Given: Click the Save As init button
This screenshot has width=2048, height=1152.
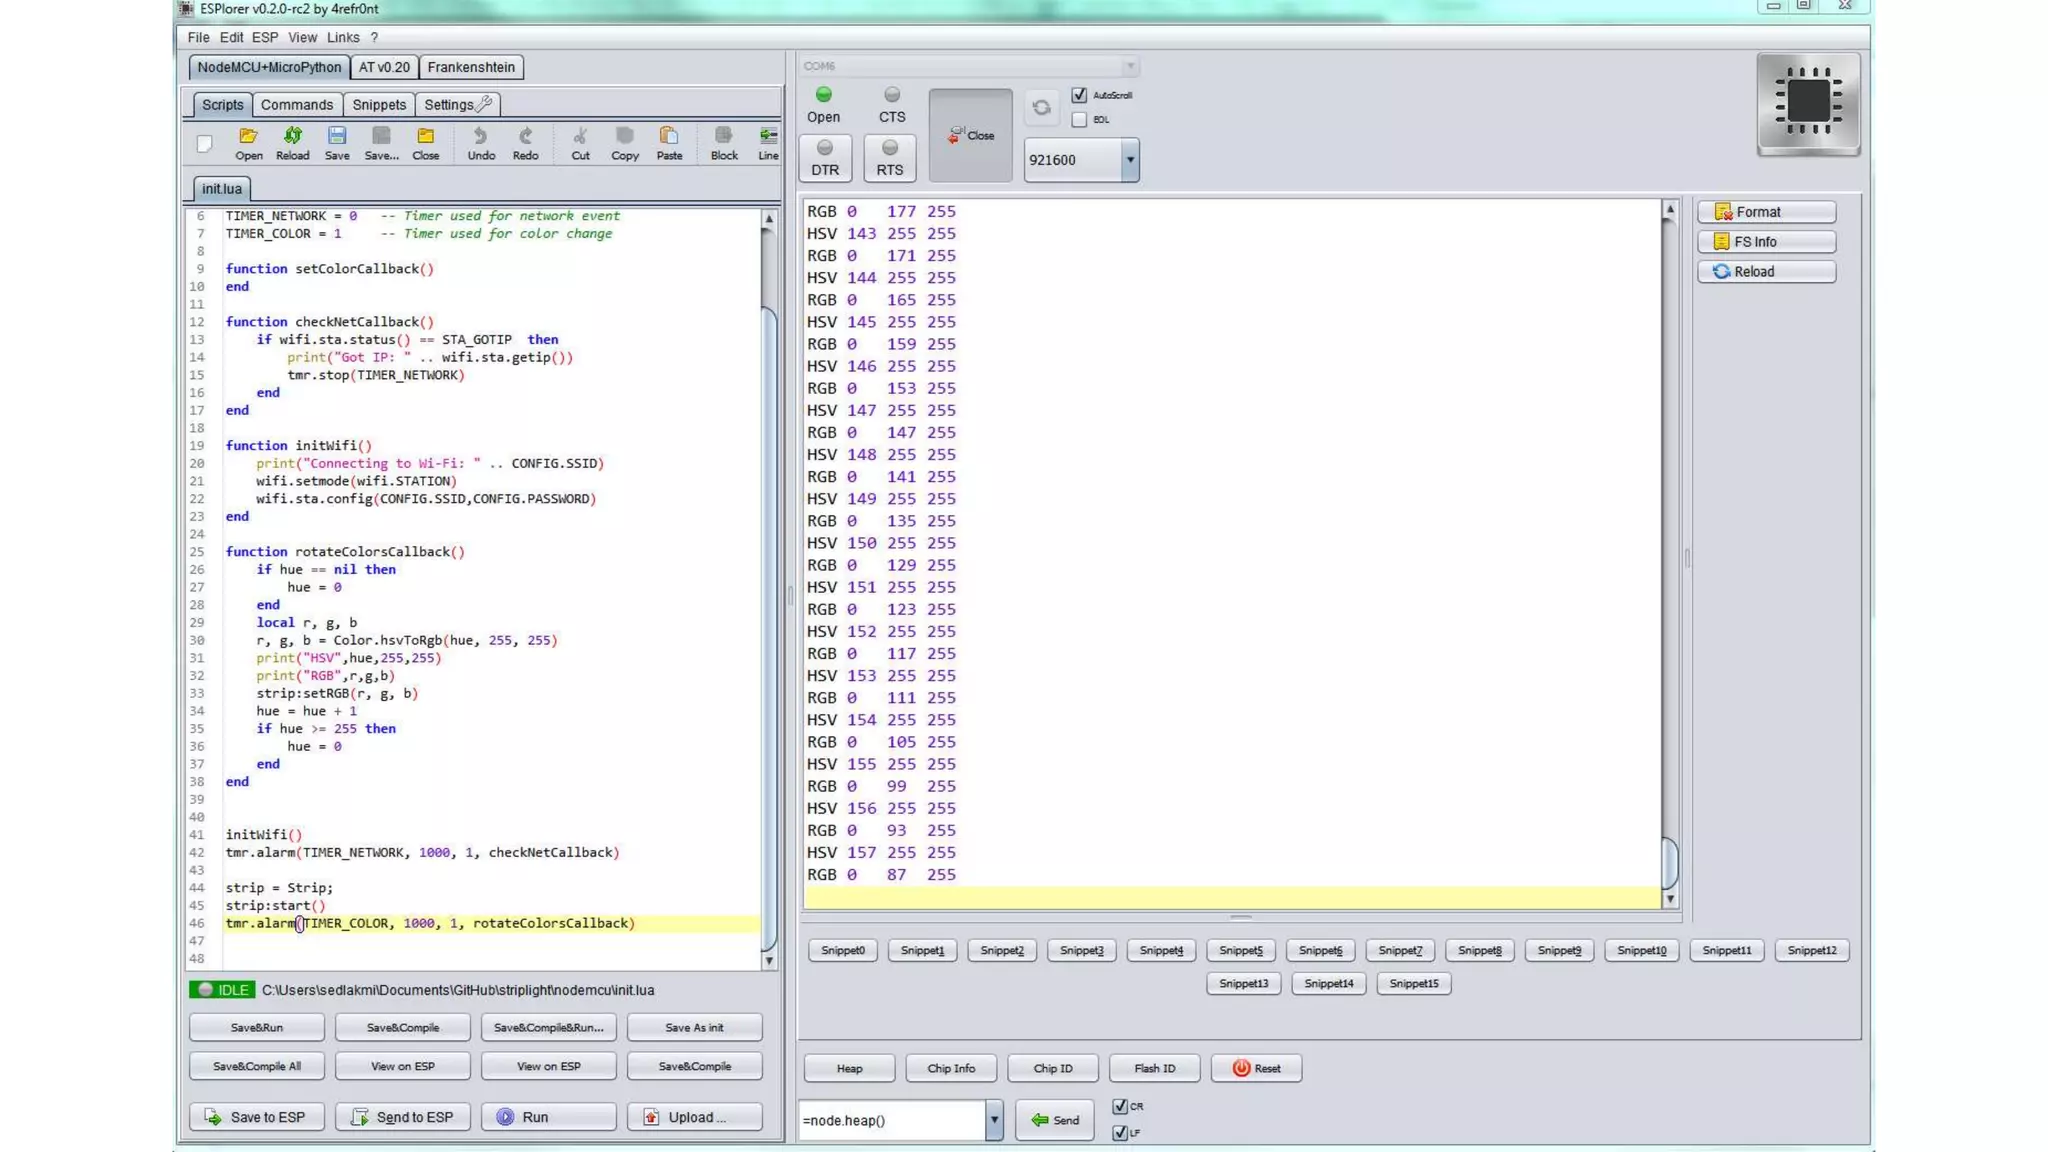Looking at the screenshot, I should (694, 1027).
